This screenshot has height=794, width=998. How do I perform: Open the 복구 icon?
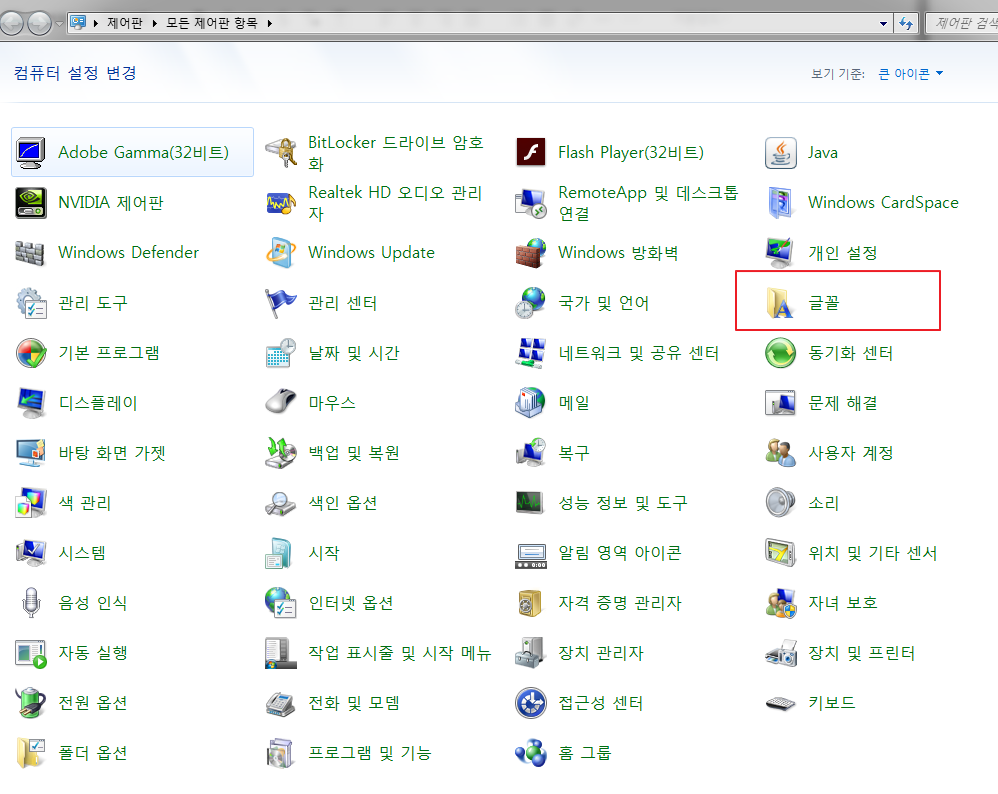(531, 453)
